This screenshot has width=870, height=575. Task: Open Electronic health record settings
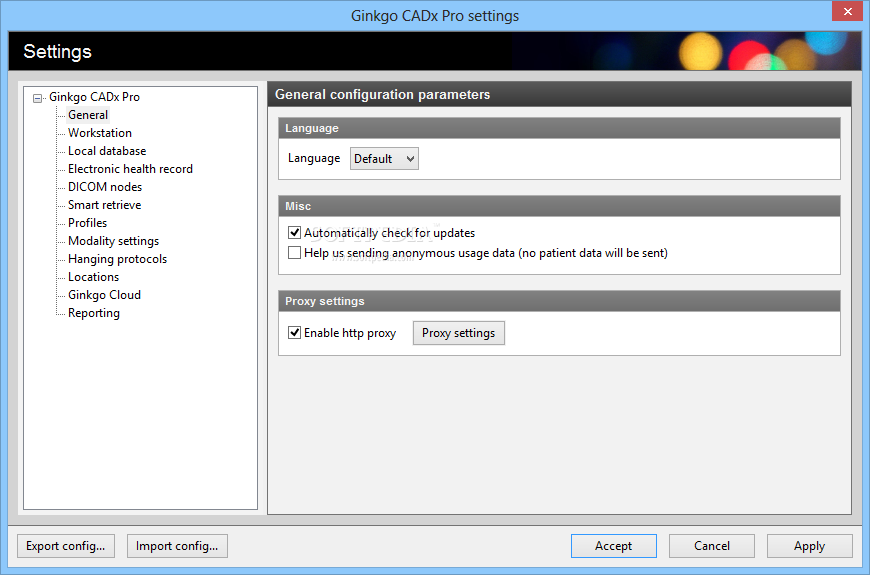pos(130,169)
